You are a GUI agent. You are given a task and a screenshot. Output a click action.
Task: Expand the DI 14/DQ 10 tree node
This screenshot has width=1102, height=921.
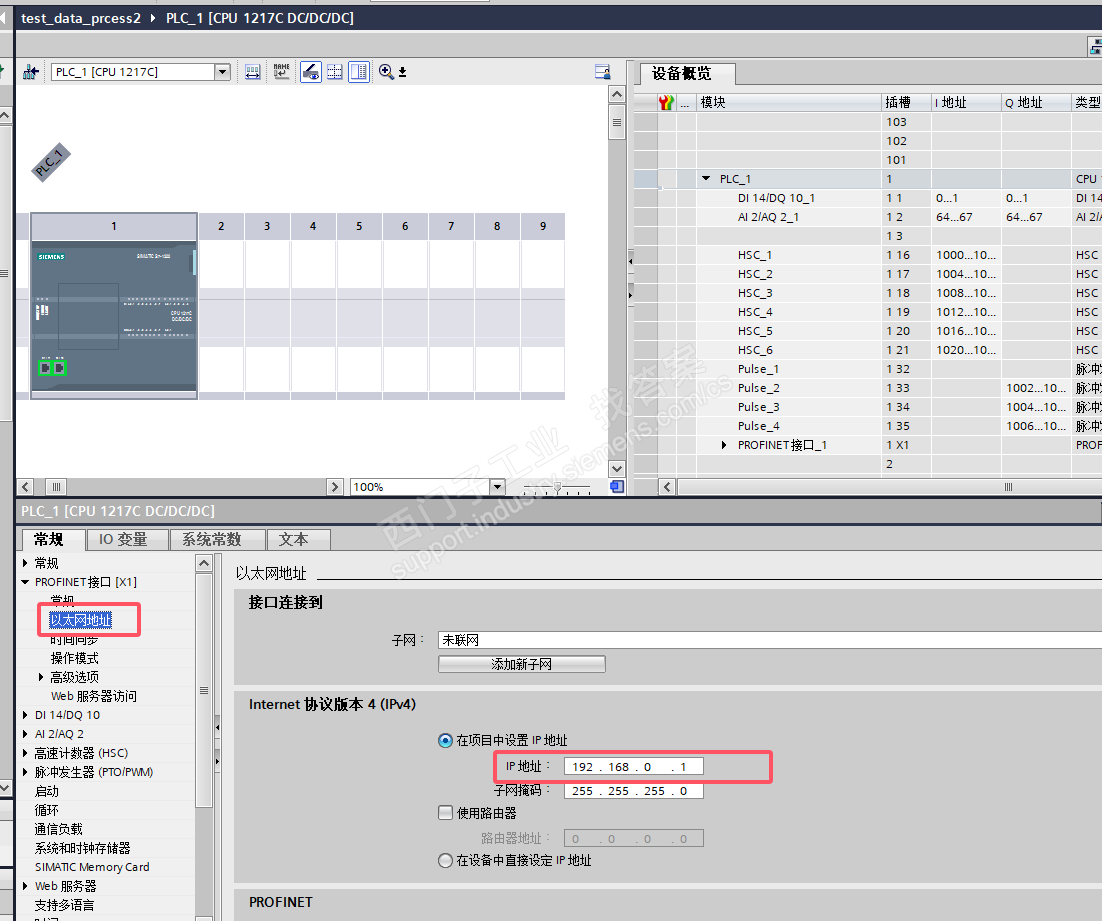click(x=25, y=714)
